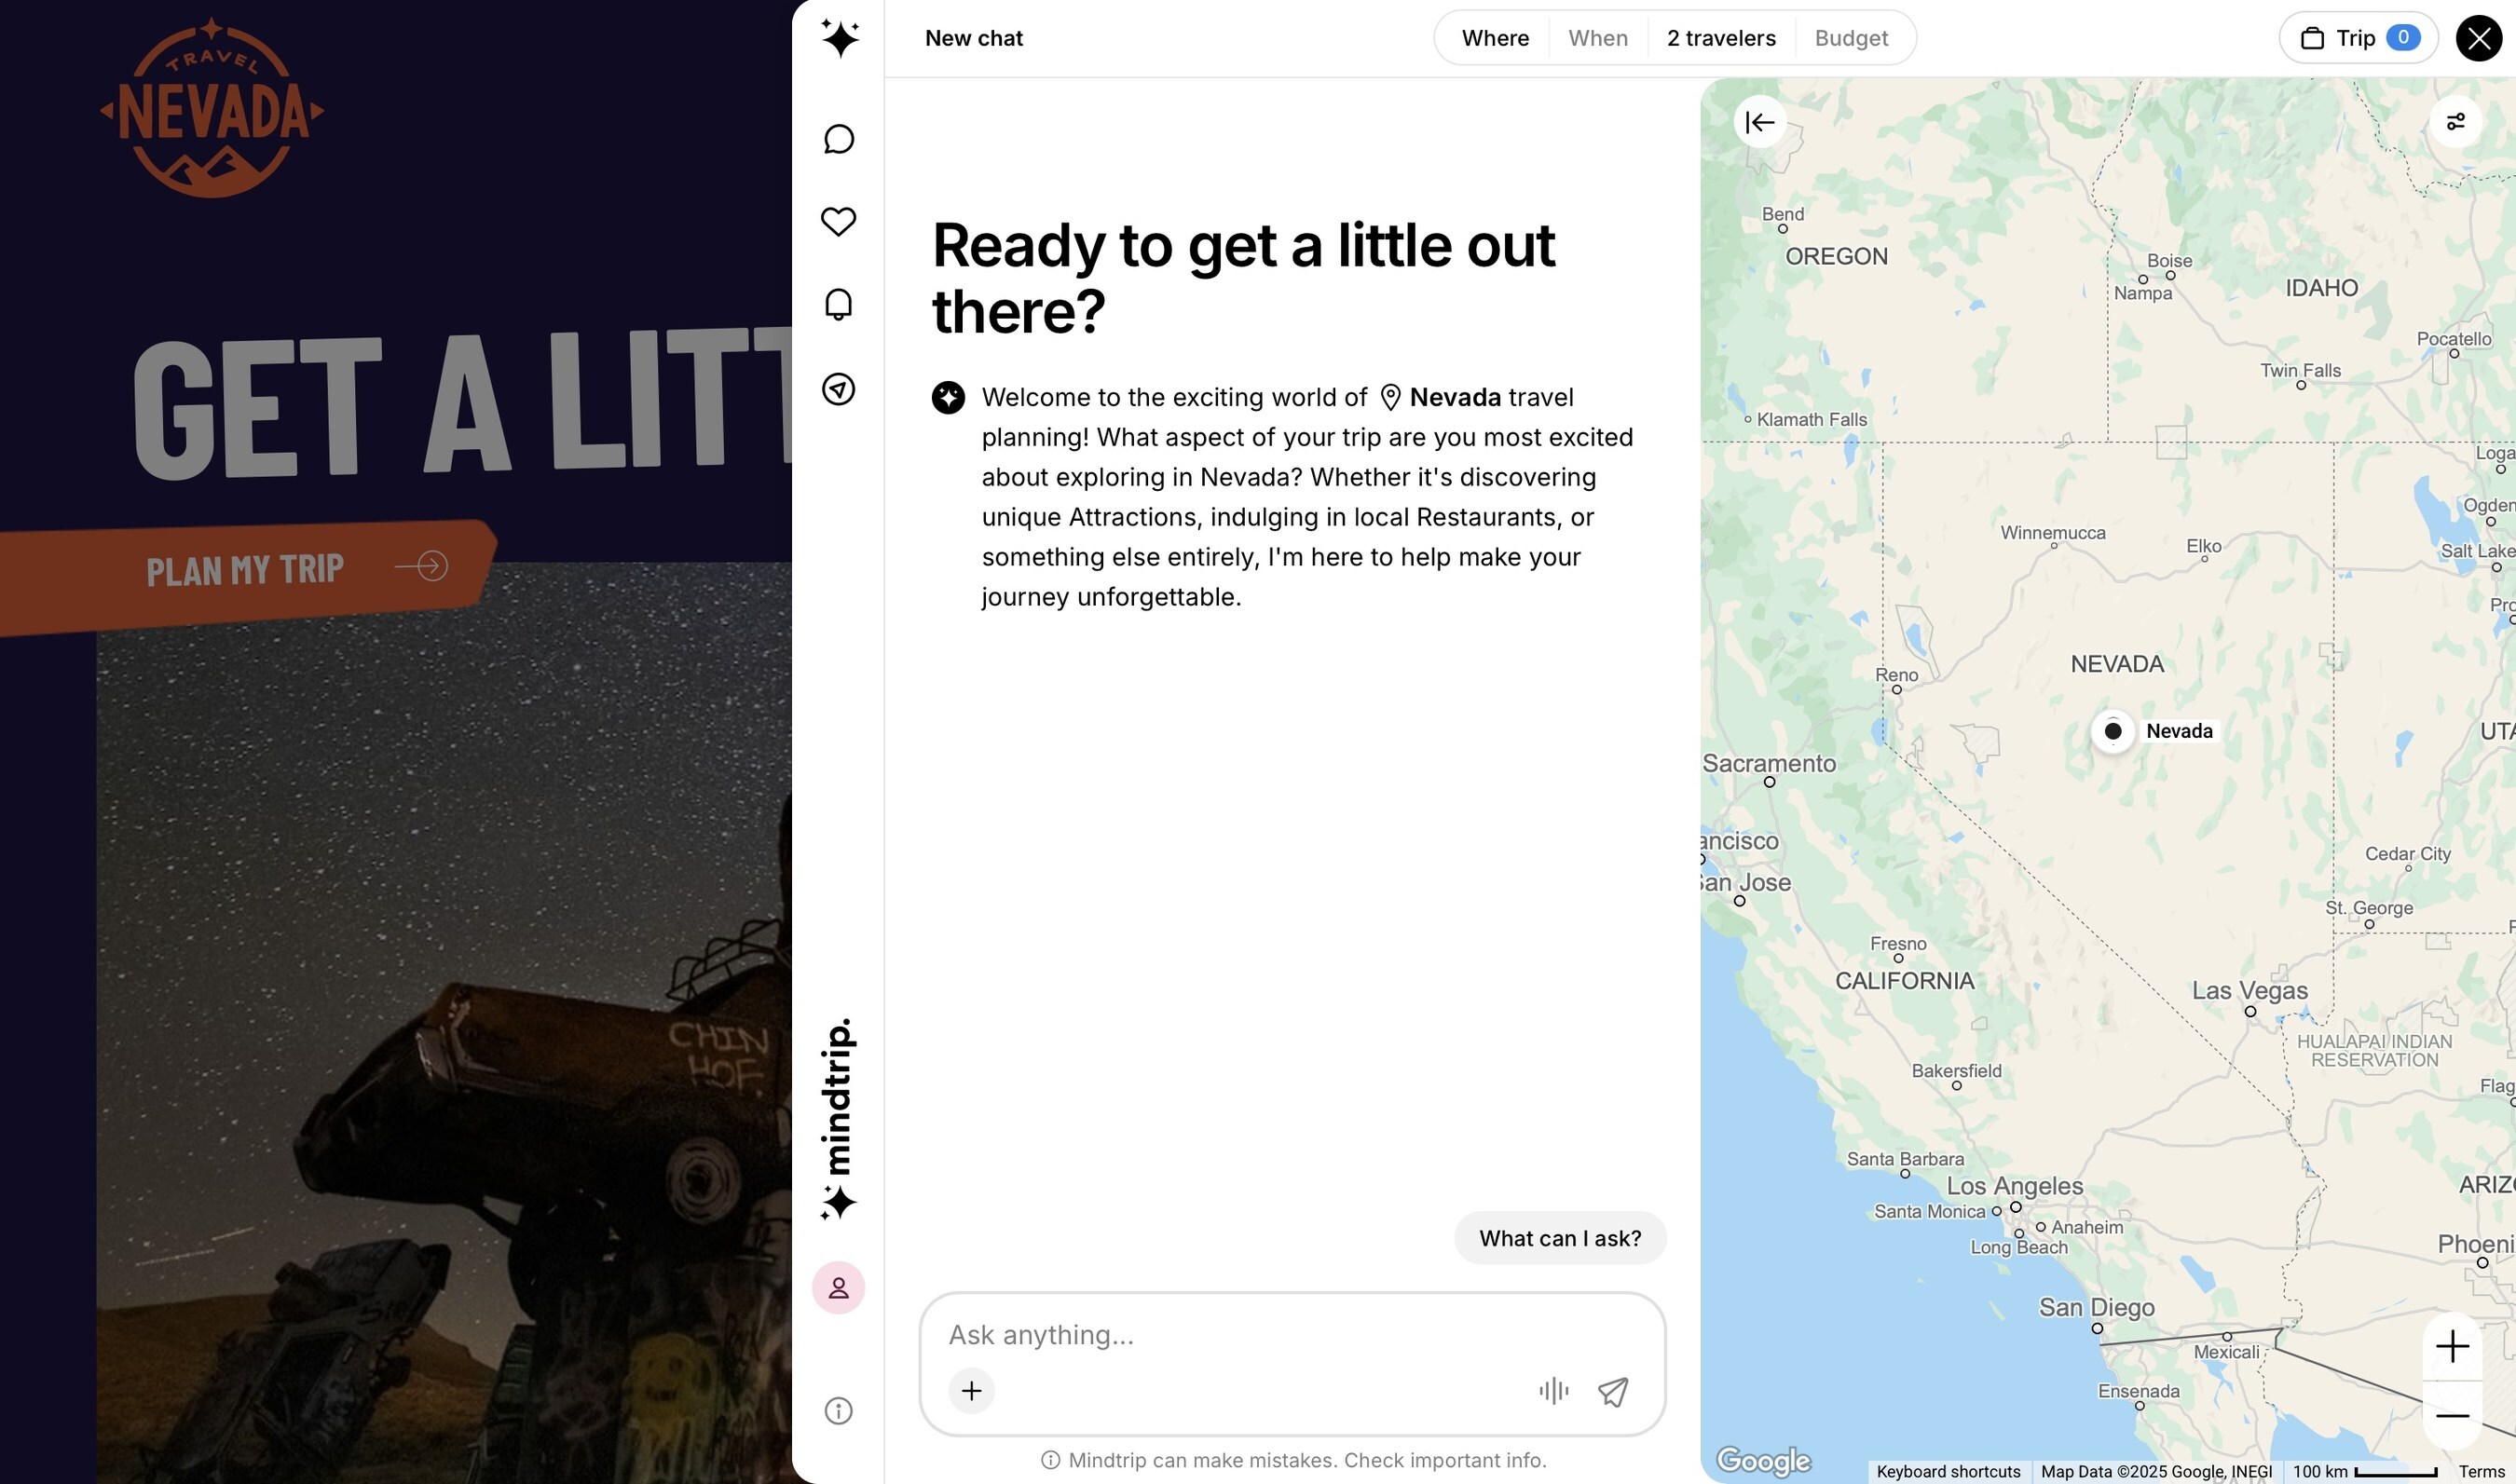Open saved likes via heart icon
This screenshot has width=2516, height=1484.
pos(838,220)
